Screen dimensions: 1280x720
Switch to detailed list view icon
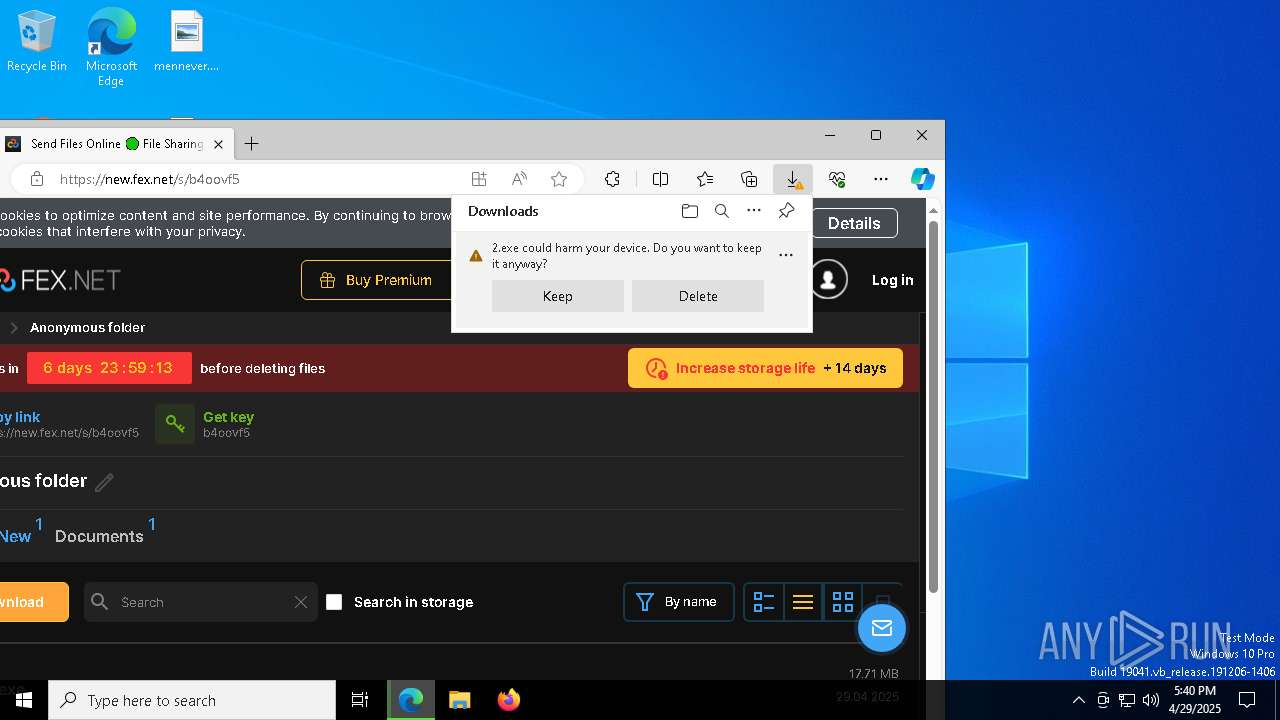coord(764,602)
